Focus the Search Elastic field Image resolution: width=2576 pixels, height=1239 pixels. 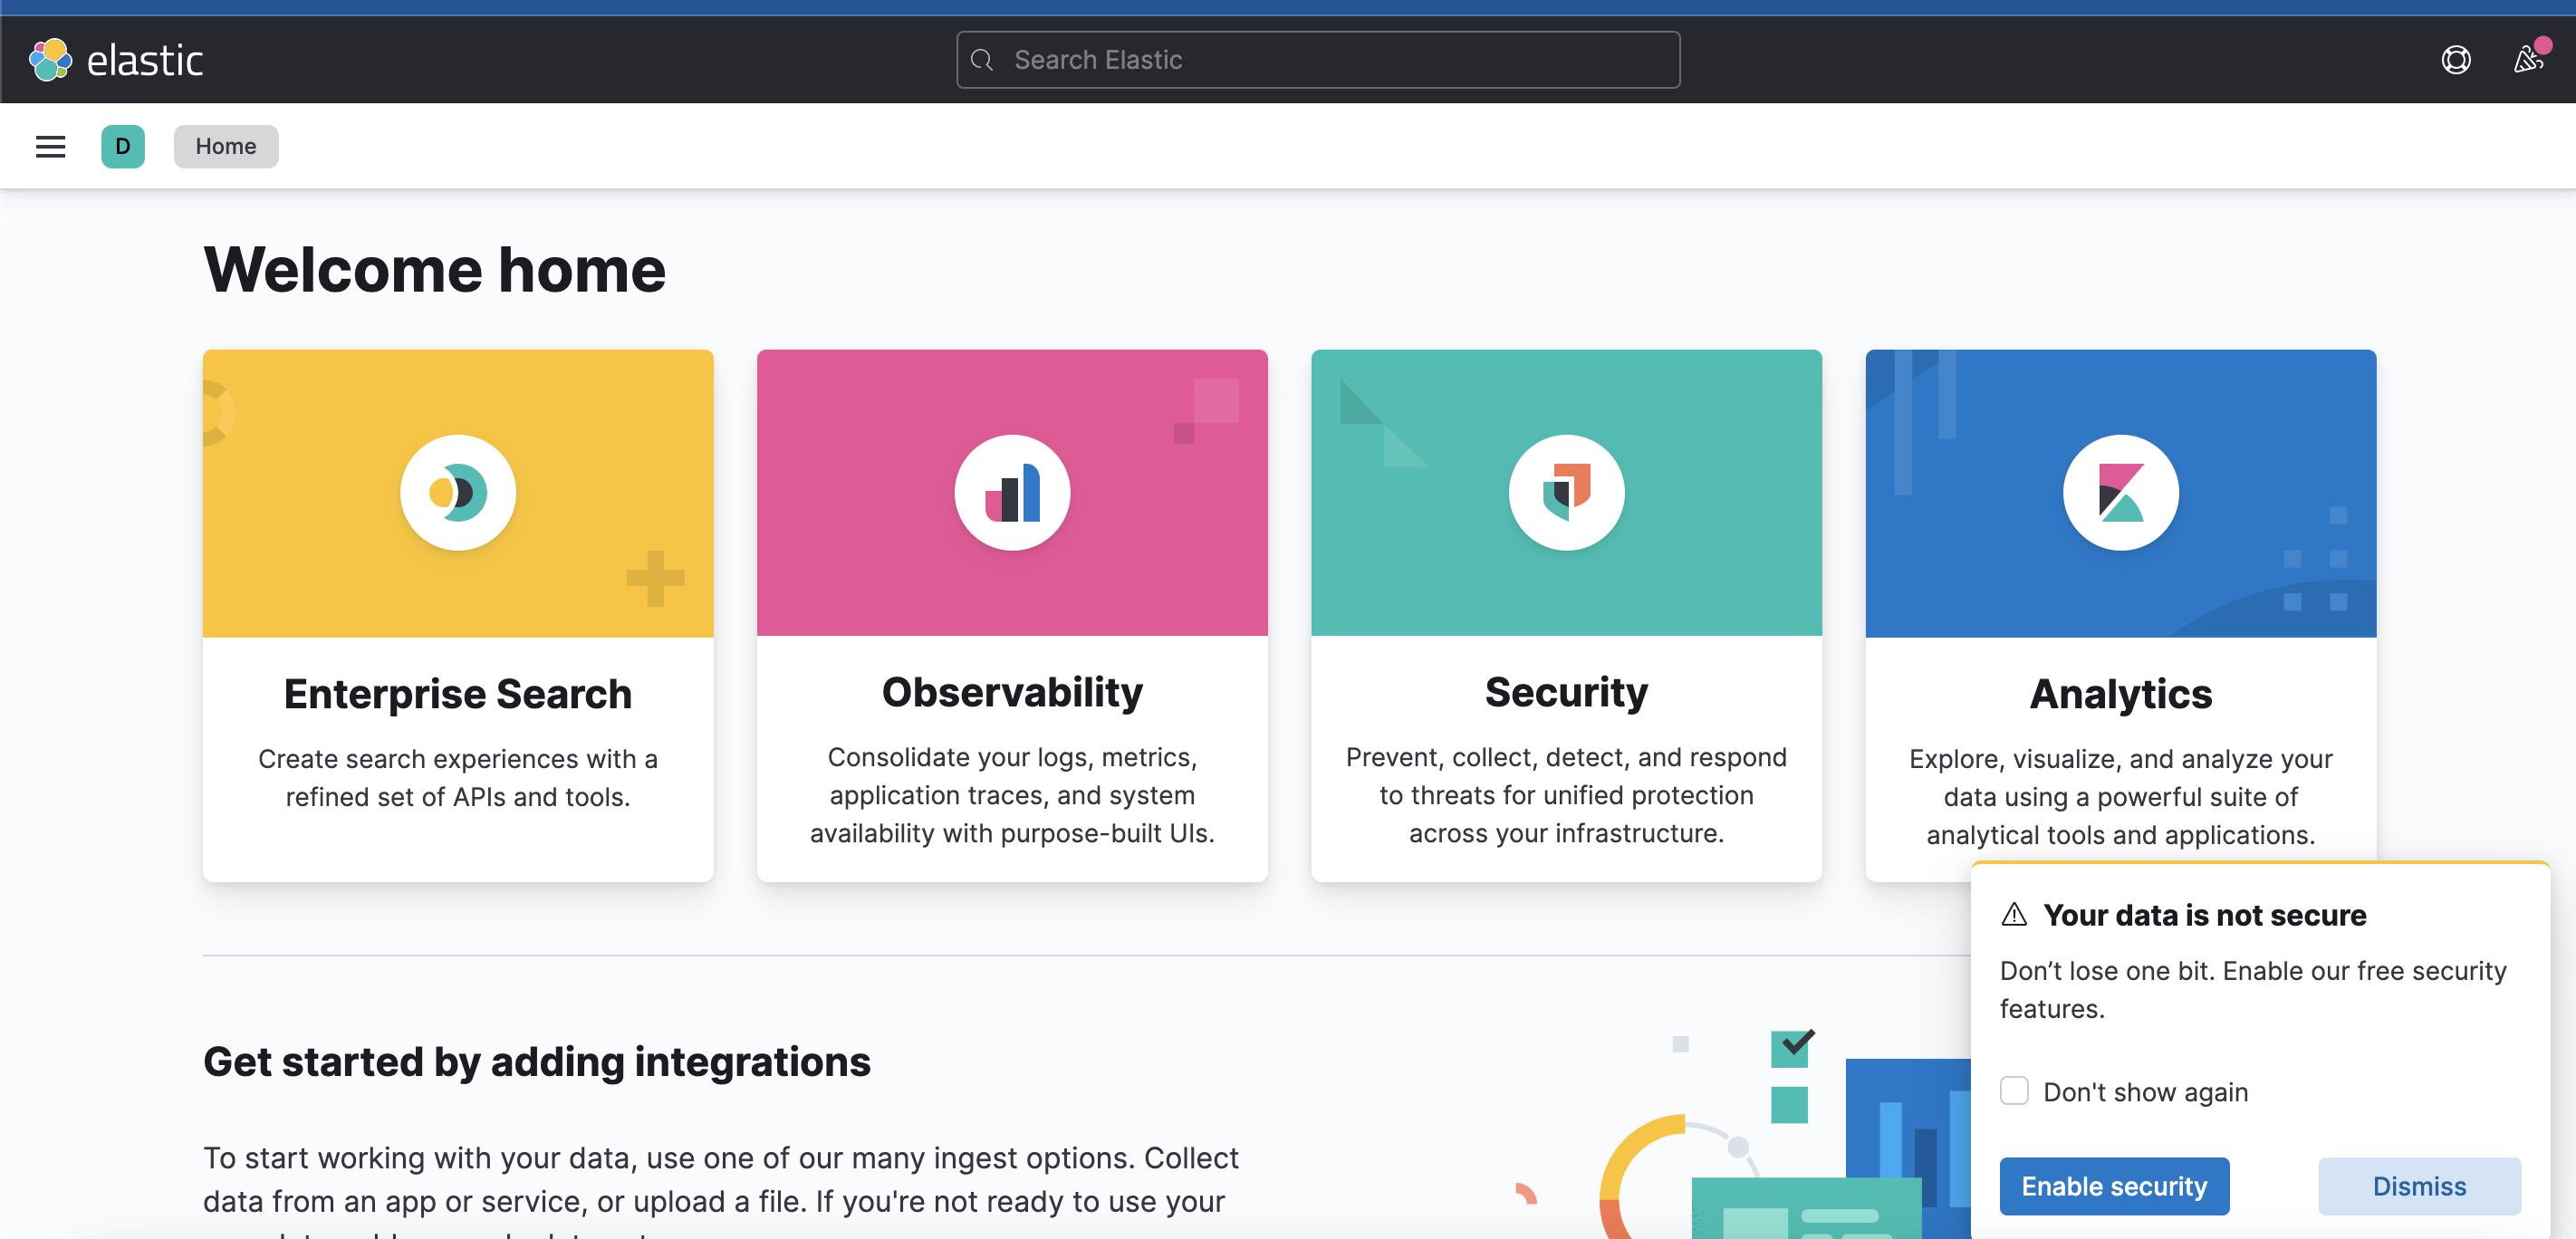(x=1318, y=60)
